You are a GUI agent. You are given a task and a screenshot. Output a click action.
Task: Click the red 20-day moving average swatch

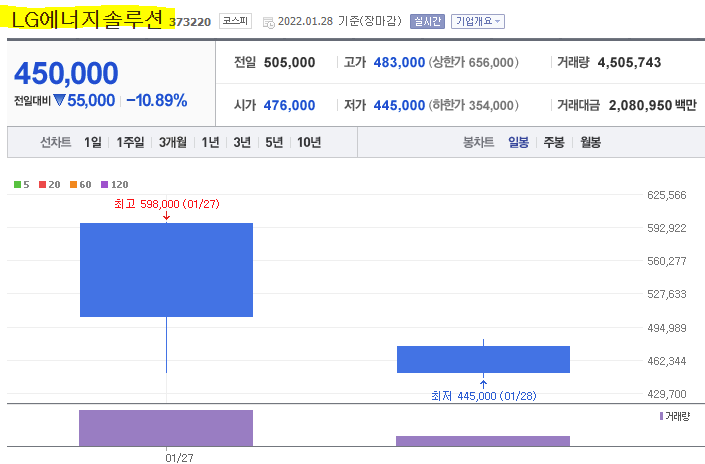click(x=43, y=184)
